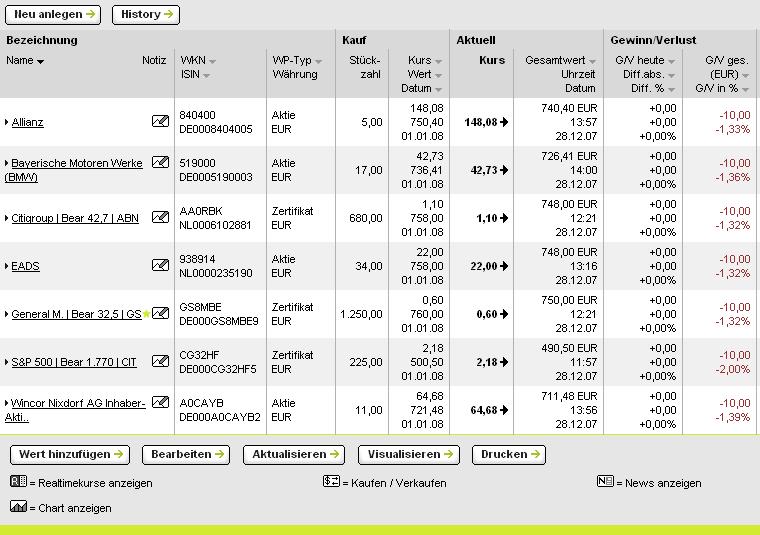Sort by Diff. % using its arrow
Screen dimensions: 760x535
tap(671, 90)
